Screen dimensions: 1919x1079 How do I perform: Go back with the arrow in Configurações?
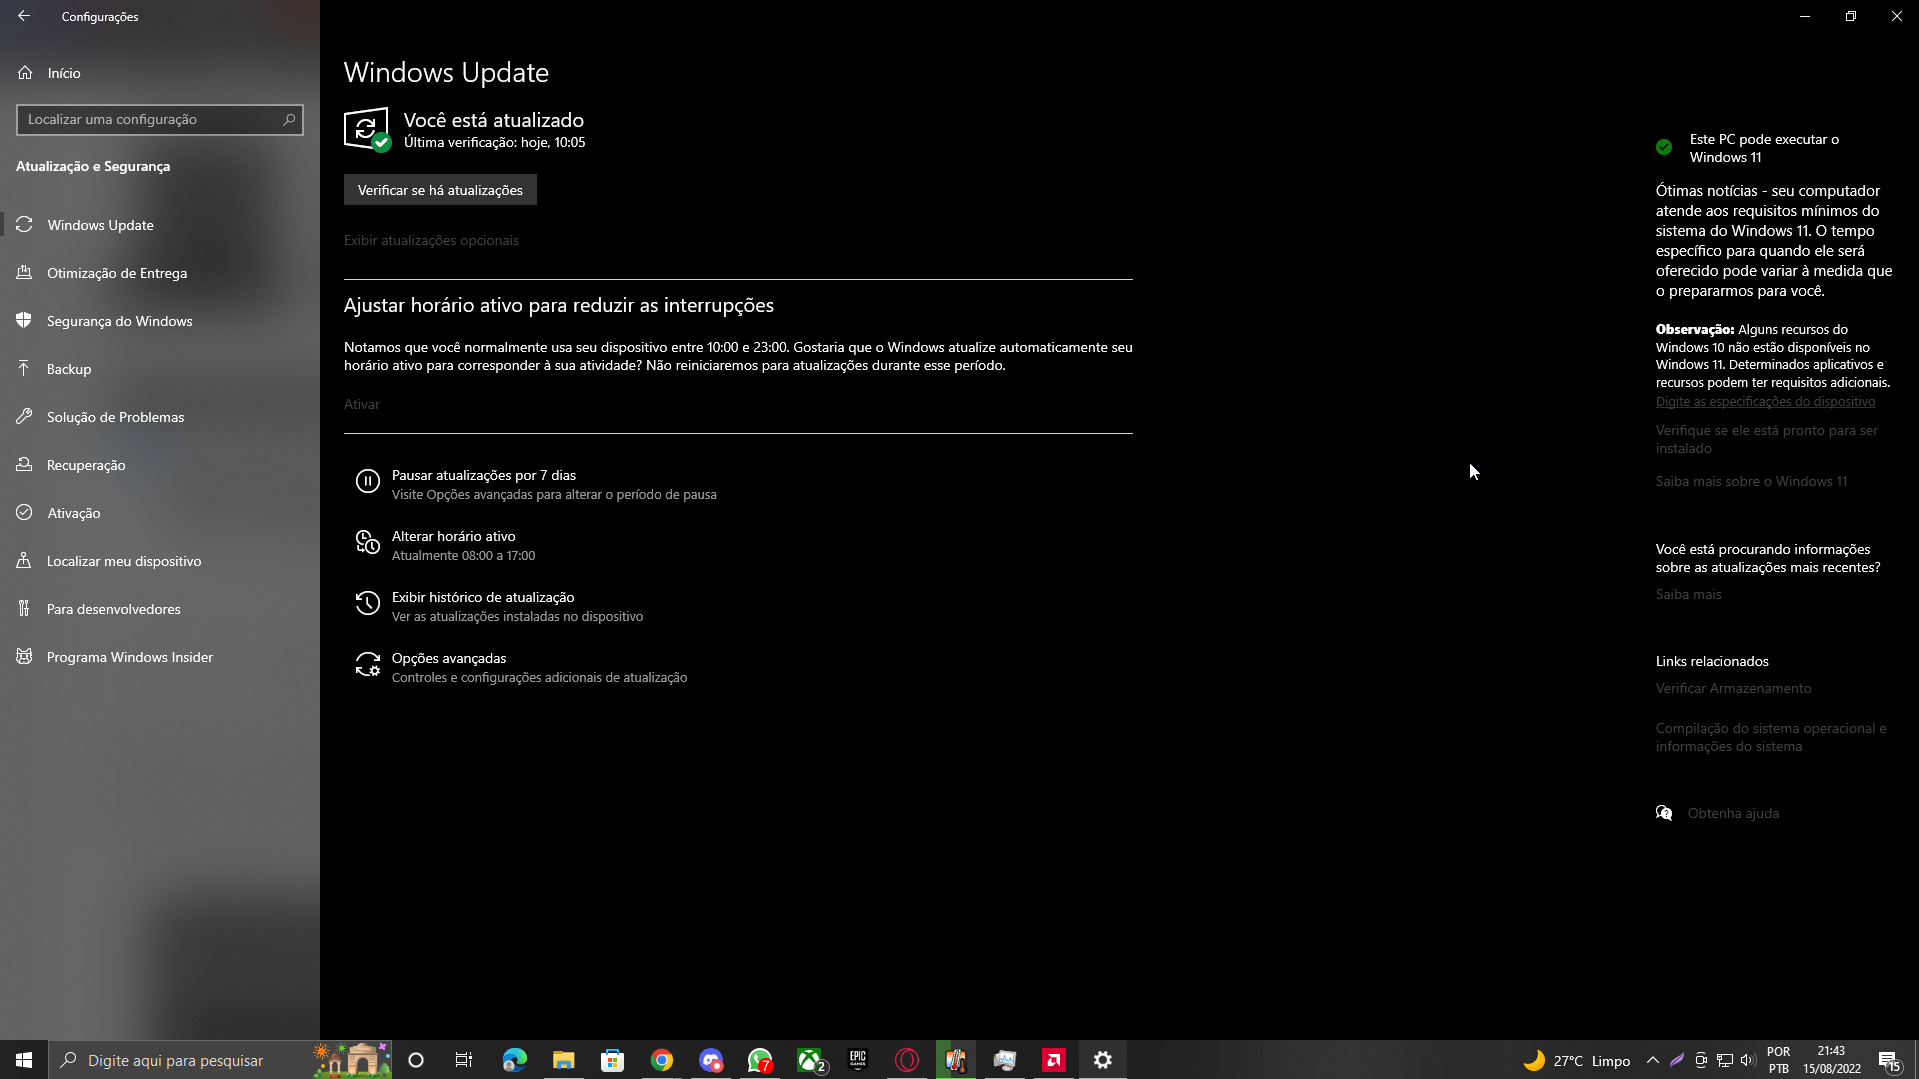pyautogui.click(x=24, y=16)
